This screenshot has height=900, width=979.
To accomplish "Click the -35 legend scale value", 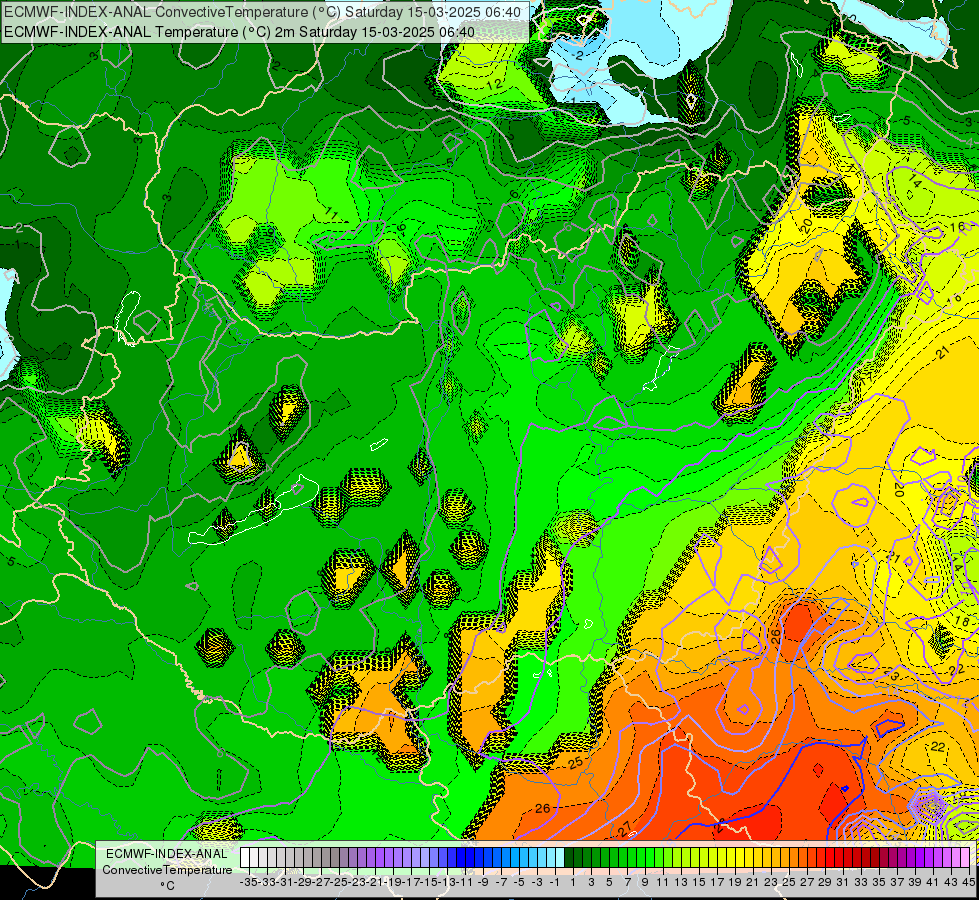I will (x=249, y=882).
